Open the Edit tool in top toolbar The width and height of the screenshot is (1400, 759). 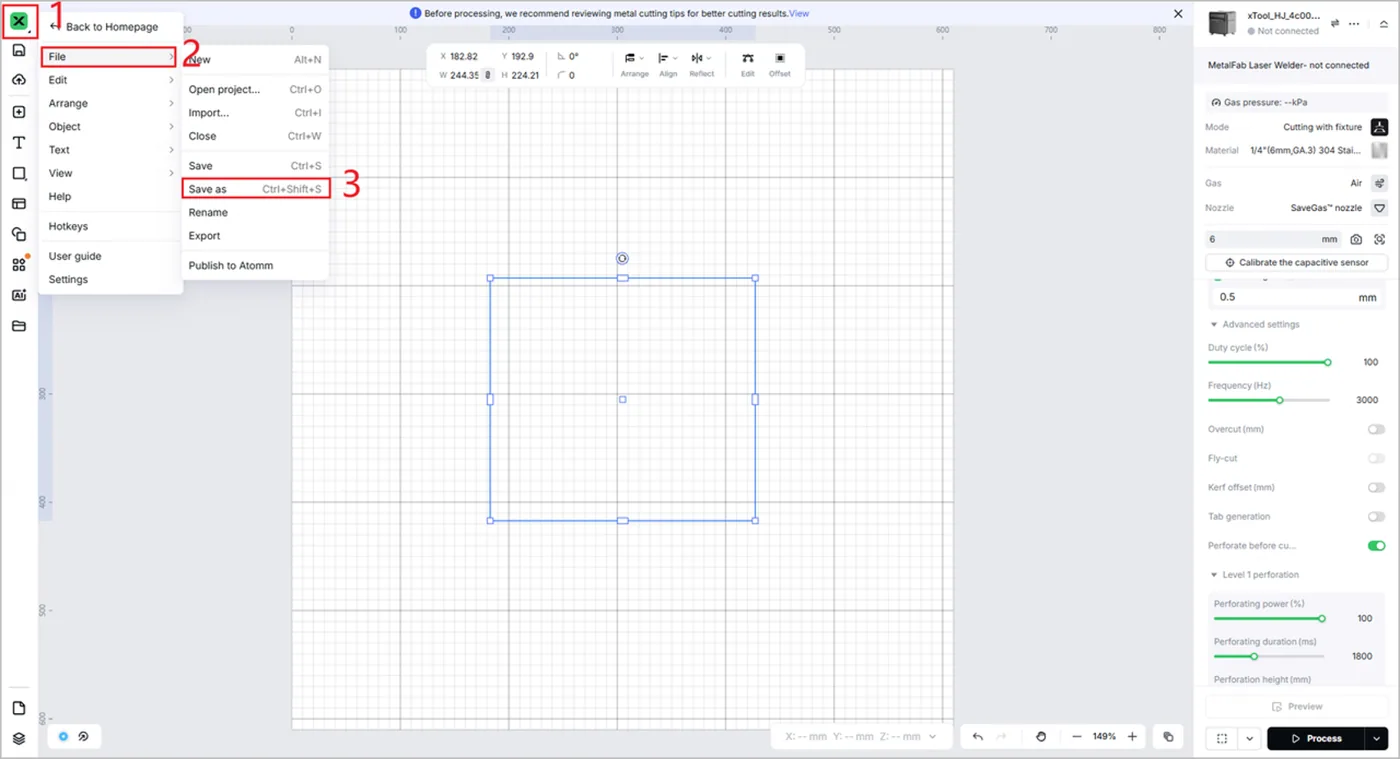pyautogui.click(x=747, y=65)
